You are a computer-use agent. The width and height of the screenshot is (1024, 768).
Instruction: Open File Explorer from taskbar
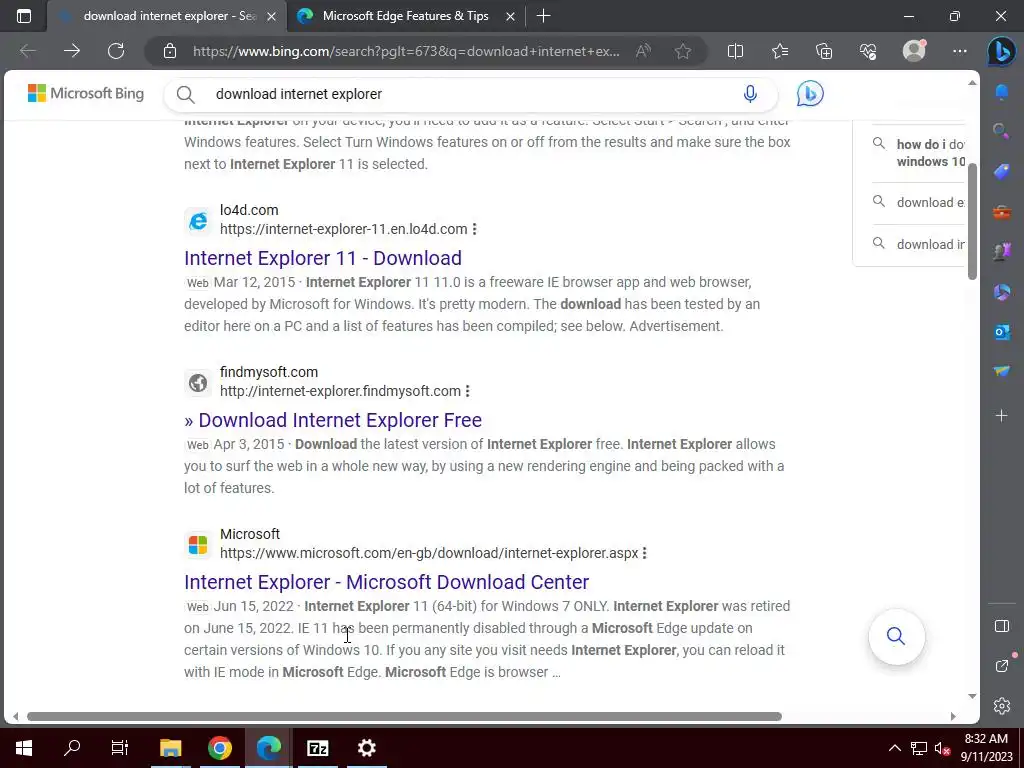tap(170, 748)
